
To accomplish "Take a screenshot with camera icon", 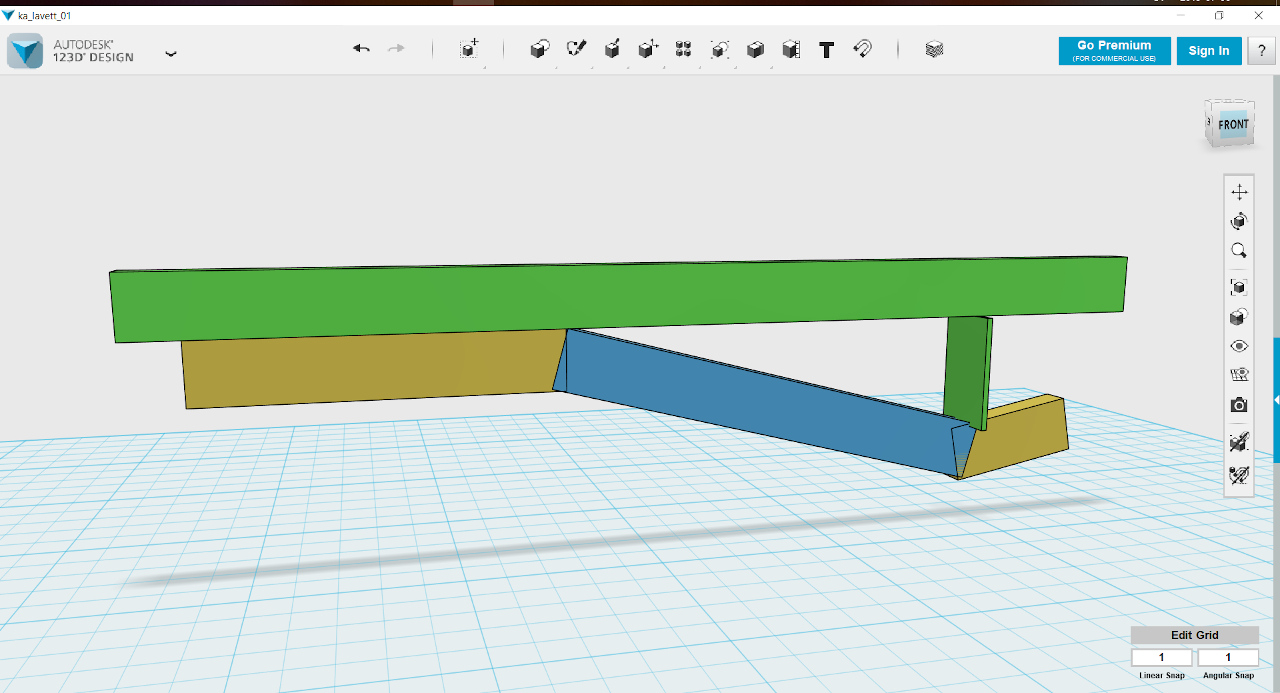I will [x=1239, y=405].
